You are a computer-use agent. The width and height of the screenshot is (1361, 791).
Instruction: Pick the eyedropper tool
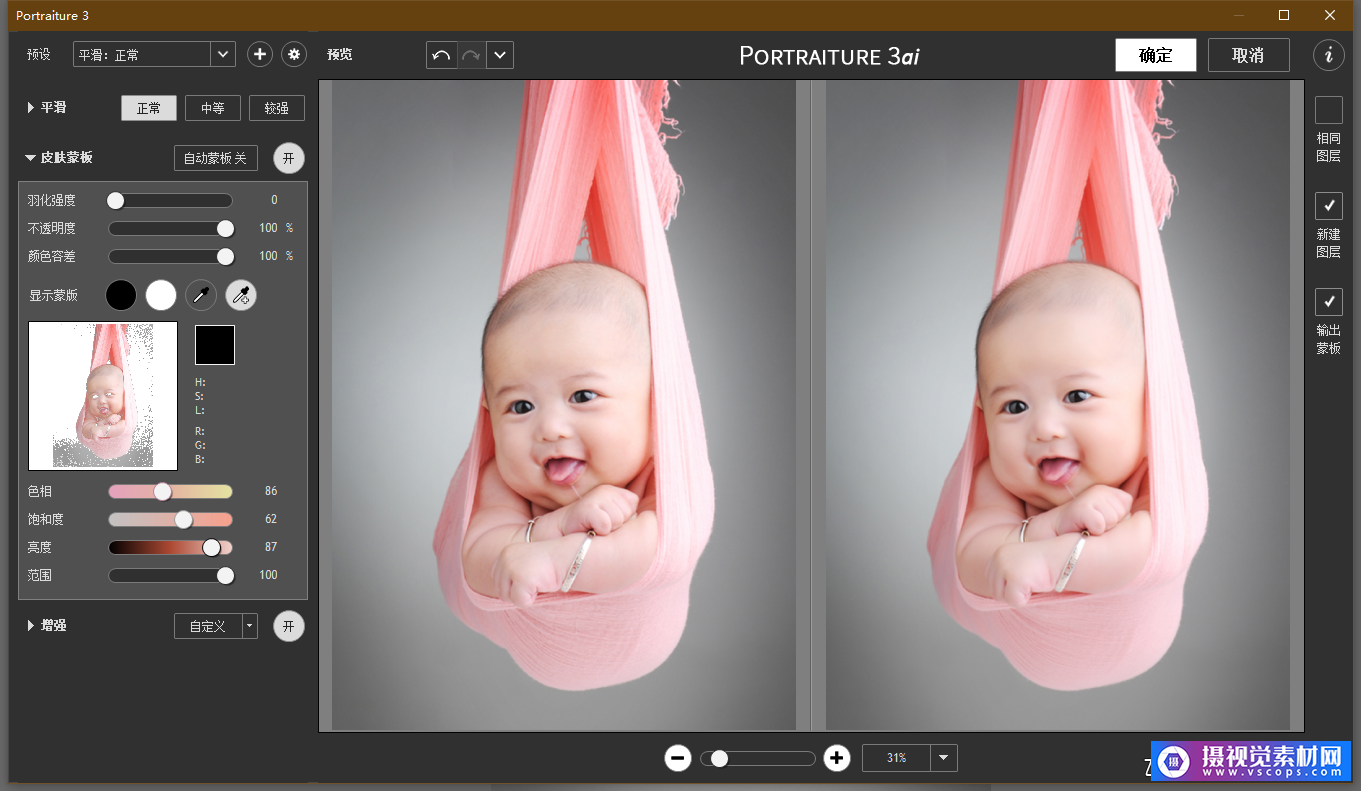tap(201, 295)
